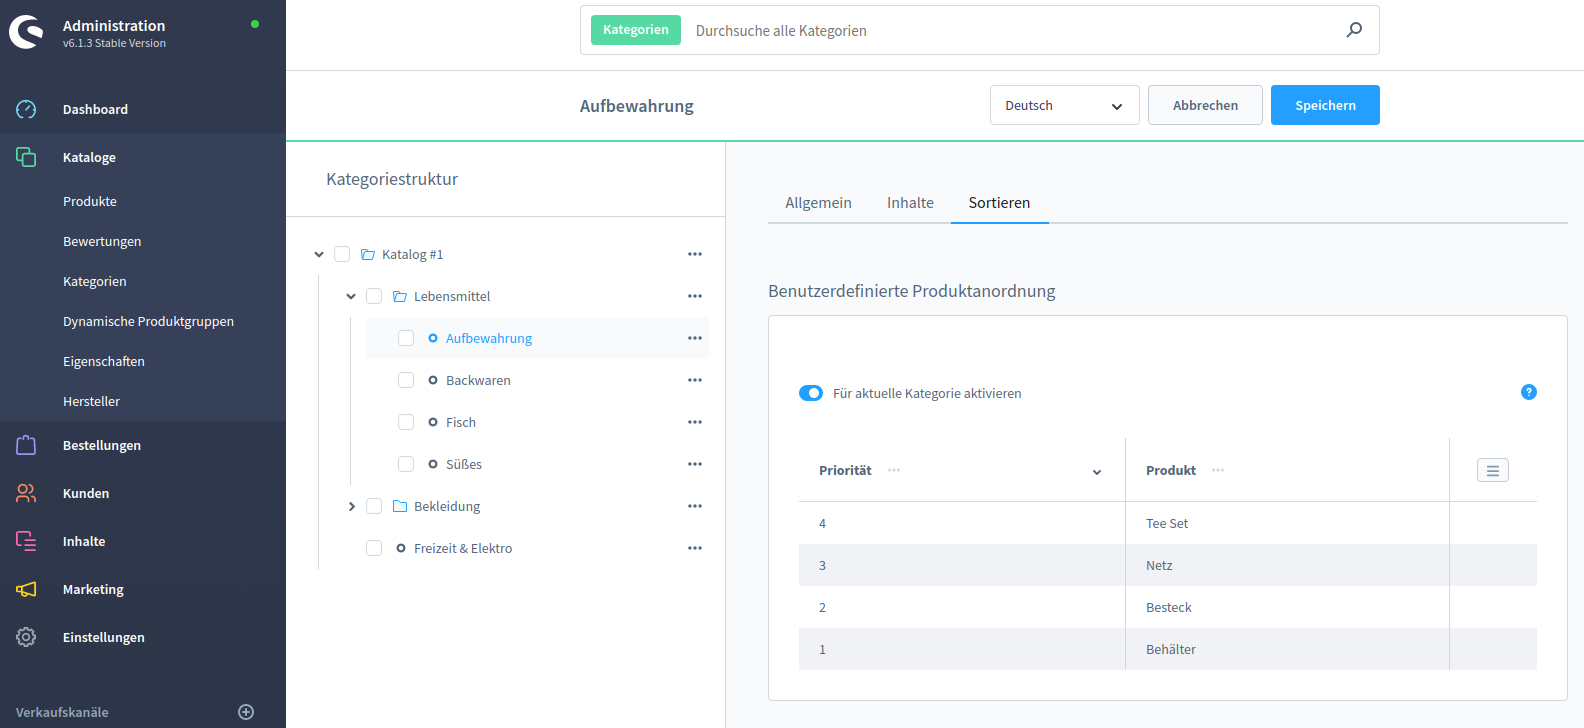Click the search magnifier icon
The image size is (1584, 728).
point(1354,30)
